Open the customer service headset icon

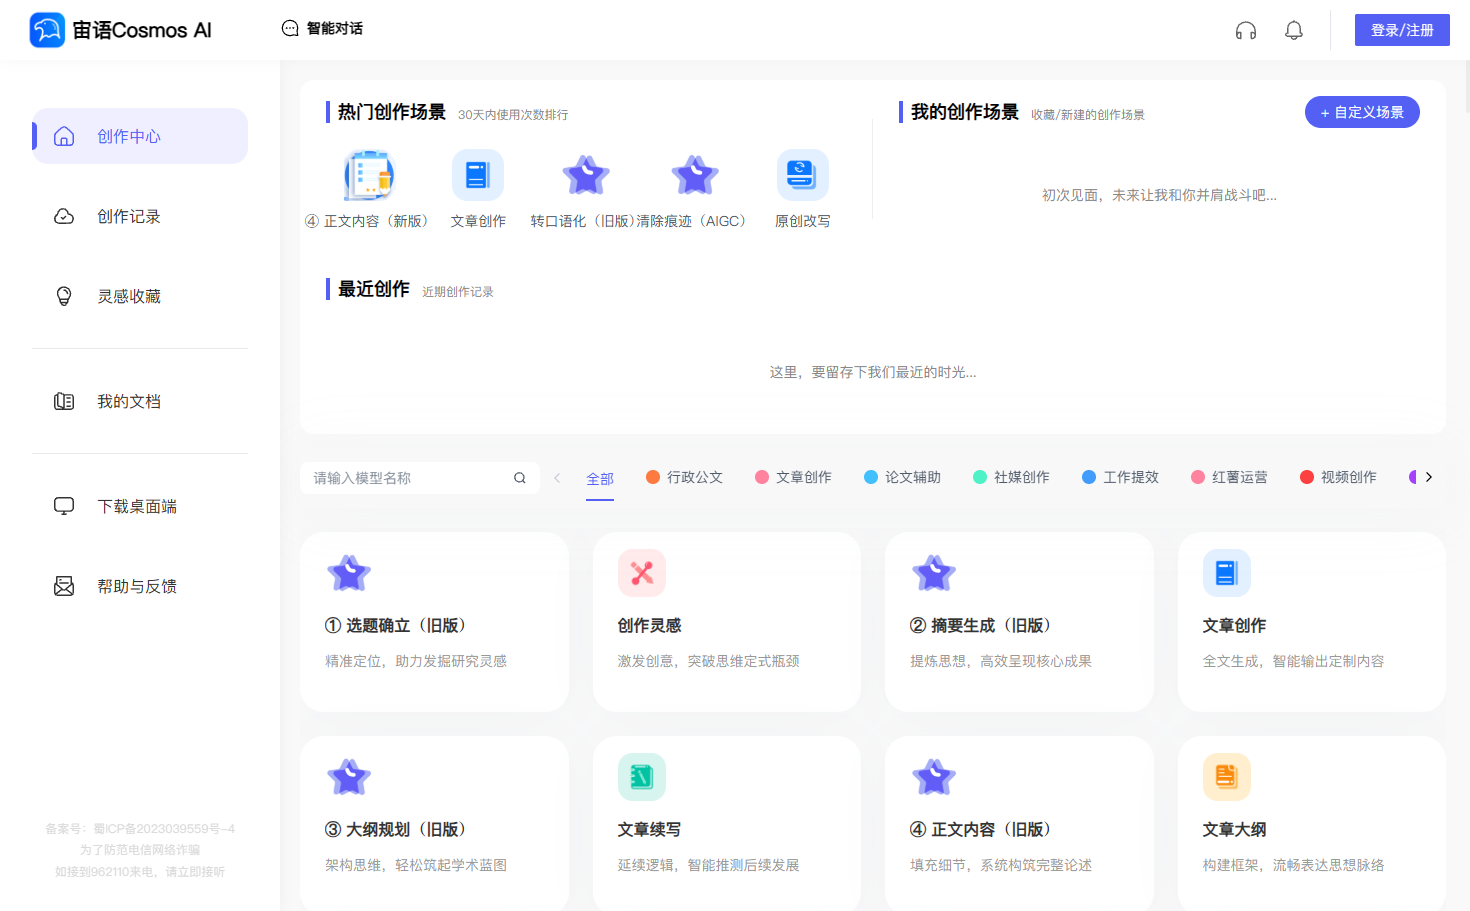[1246, 30]
